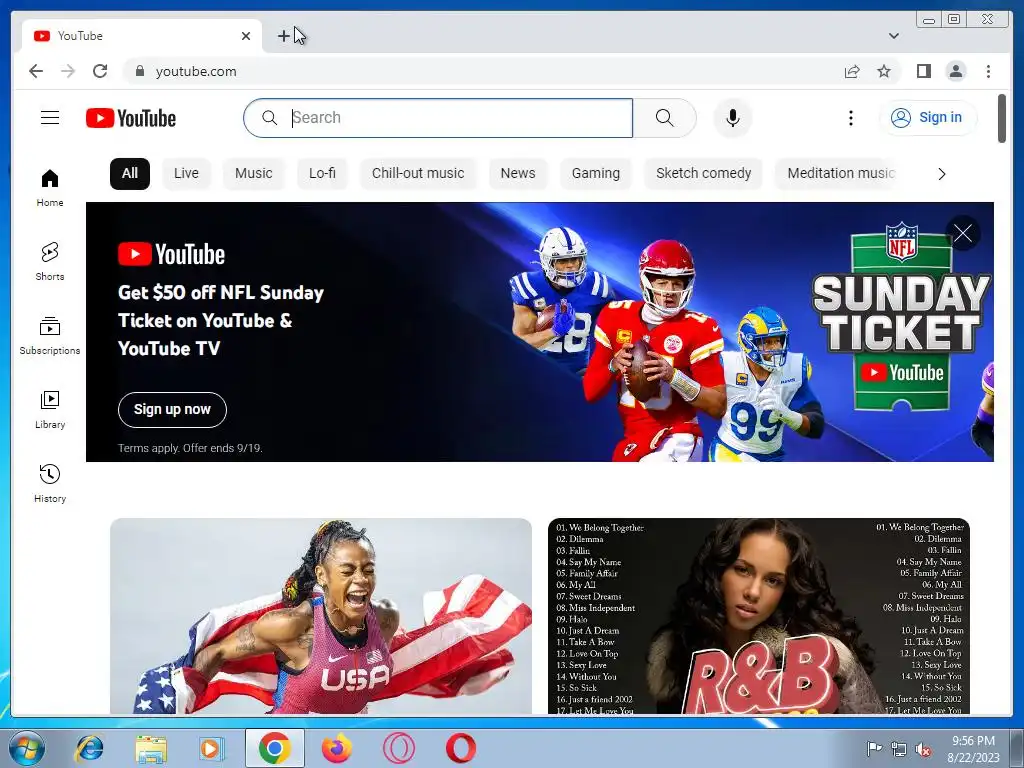This screenshot has width=1024, height=768.
Task: Reload the page with the refresh icon
Action: [100, 71]
